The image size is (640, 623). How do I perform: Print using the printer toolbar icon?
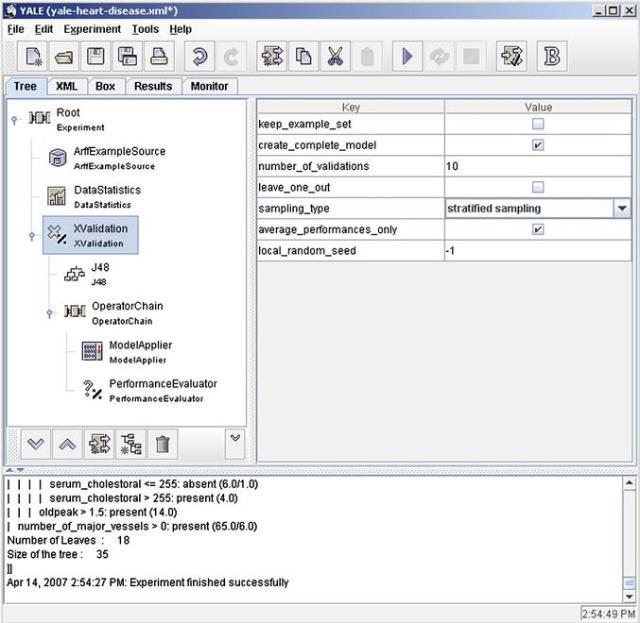(x=159, y=56)
